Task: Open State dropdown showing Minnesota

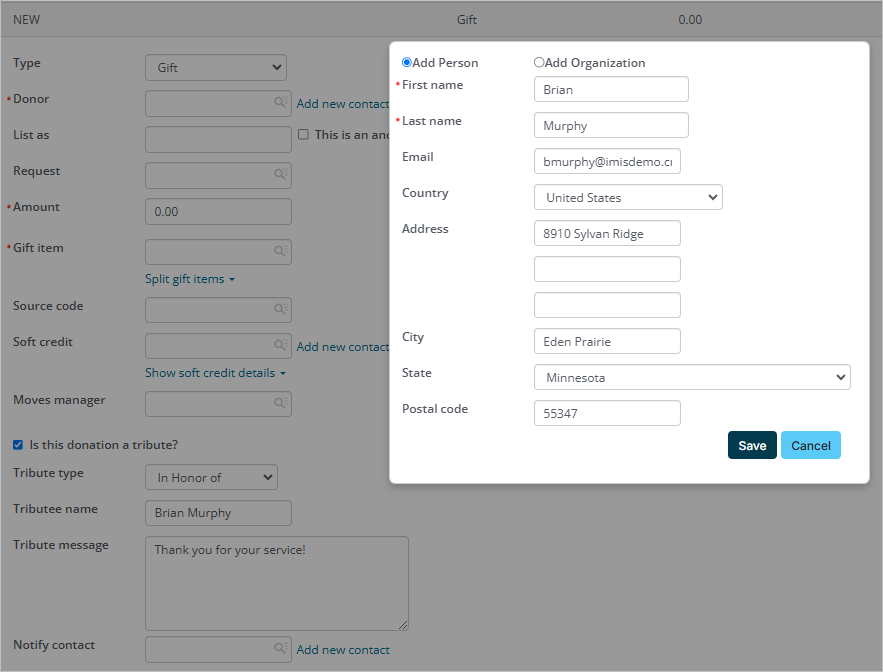Action: click(692, 377)
